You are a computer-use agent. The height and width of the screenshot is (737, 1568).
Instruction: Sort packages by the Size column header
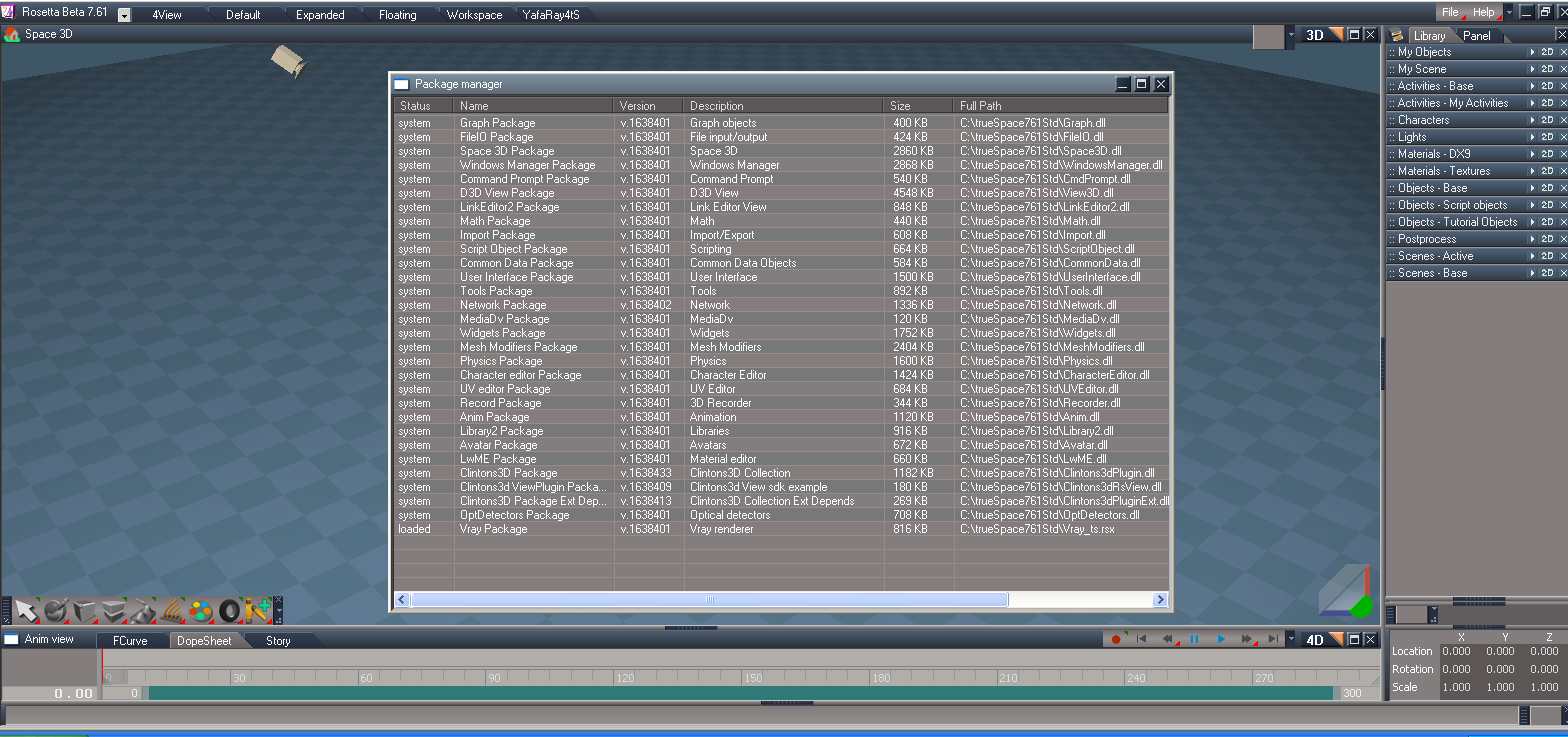coord(919,105)
